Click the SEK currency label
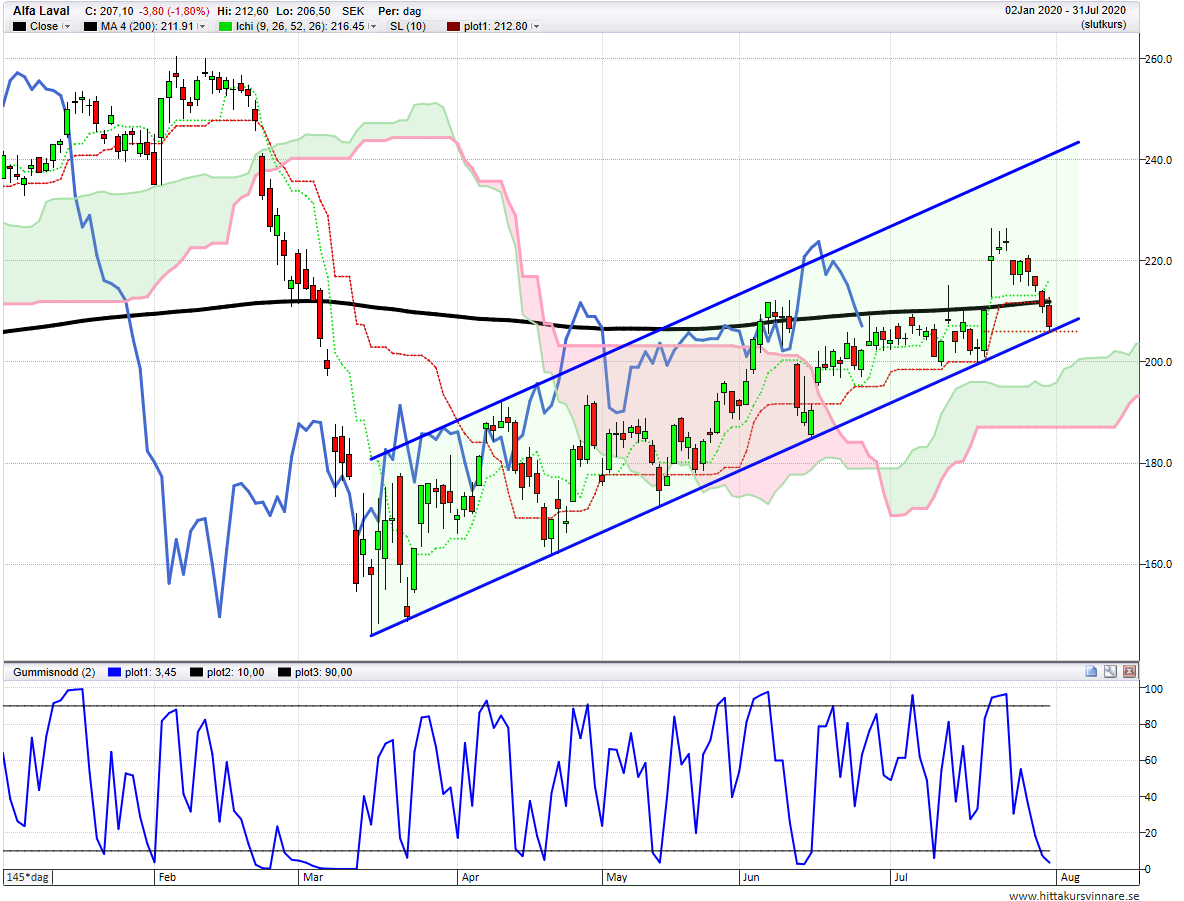 [x=353, y=11]
